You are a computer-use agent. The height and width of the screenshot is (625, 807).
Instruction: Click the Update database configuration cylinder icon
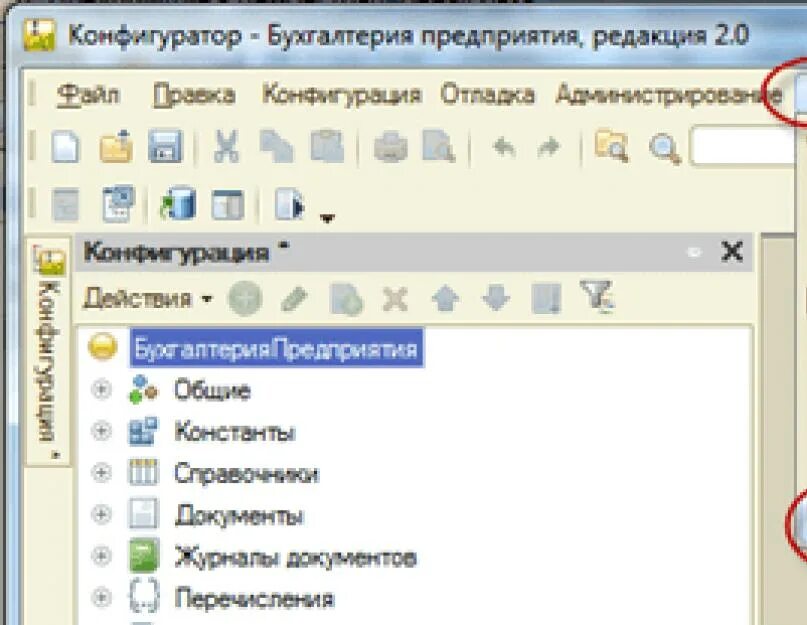tap(178, 203)
